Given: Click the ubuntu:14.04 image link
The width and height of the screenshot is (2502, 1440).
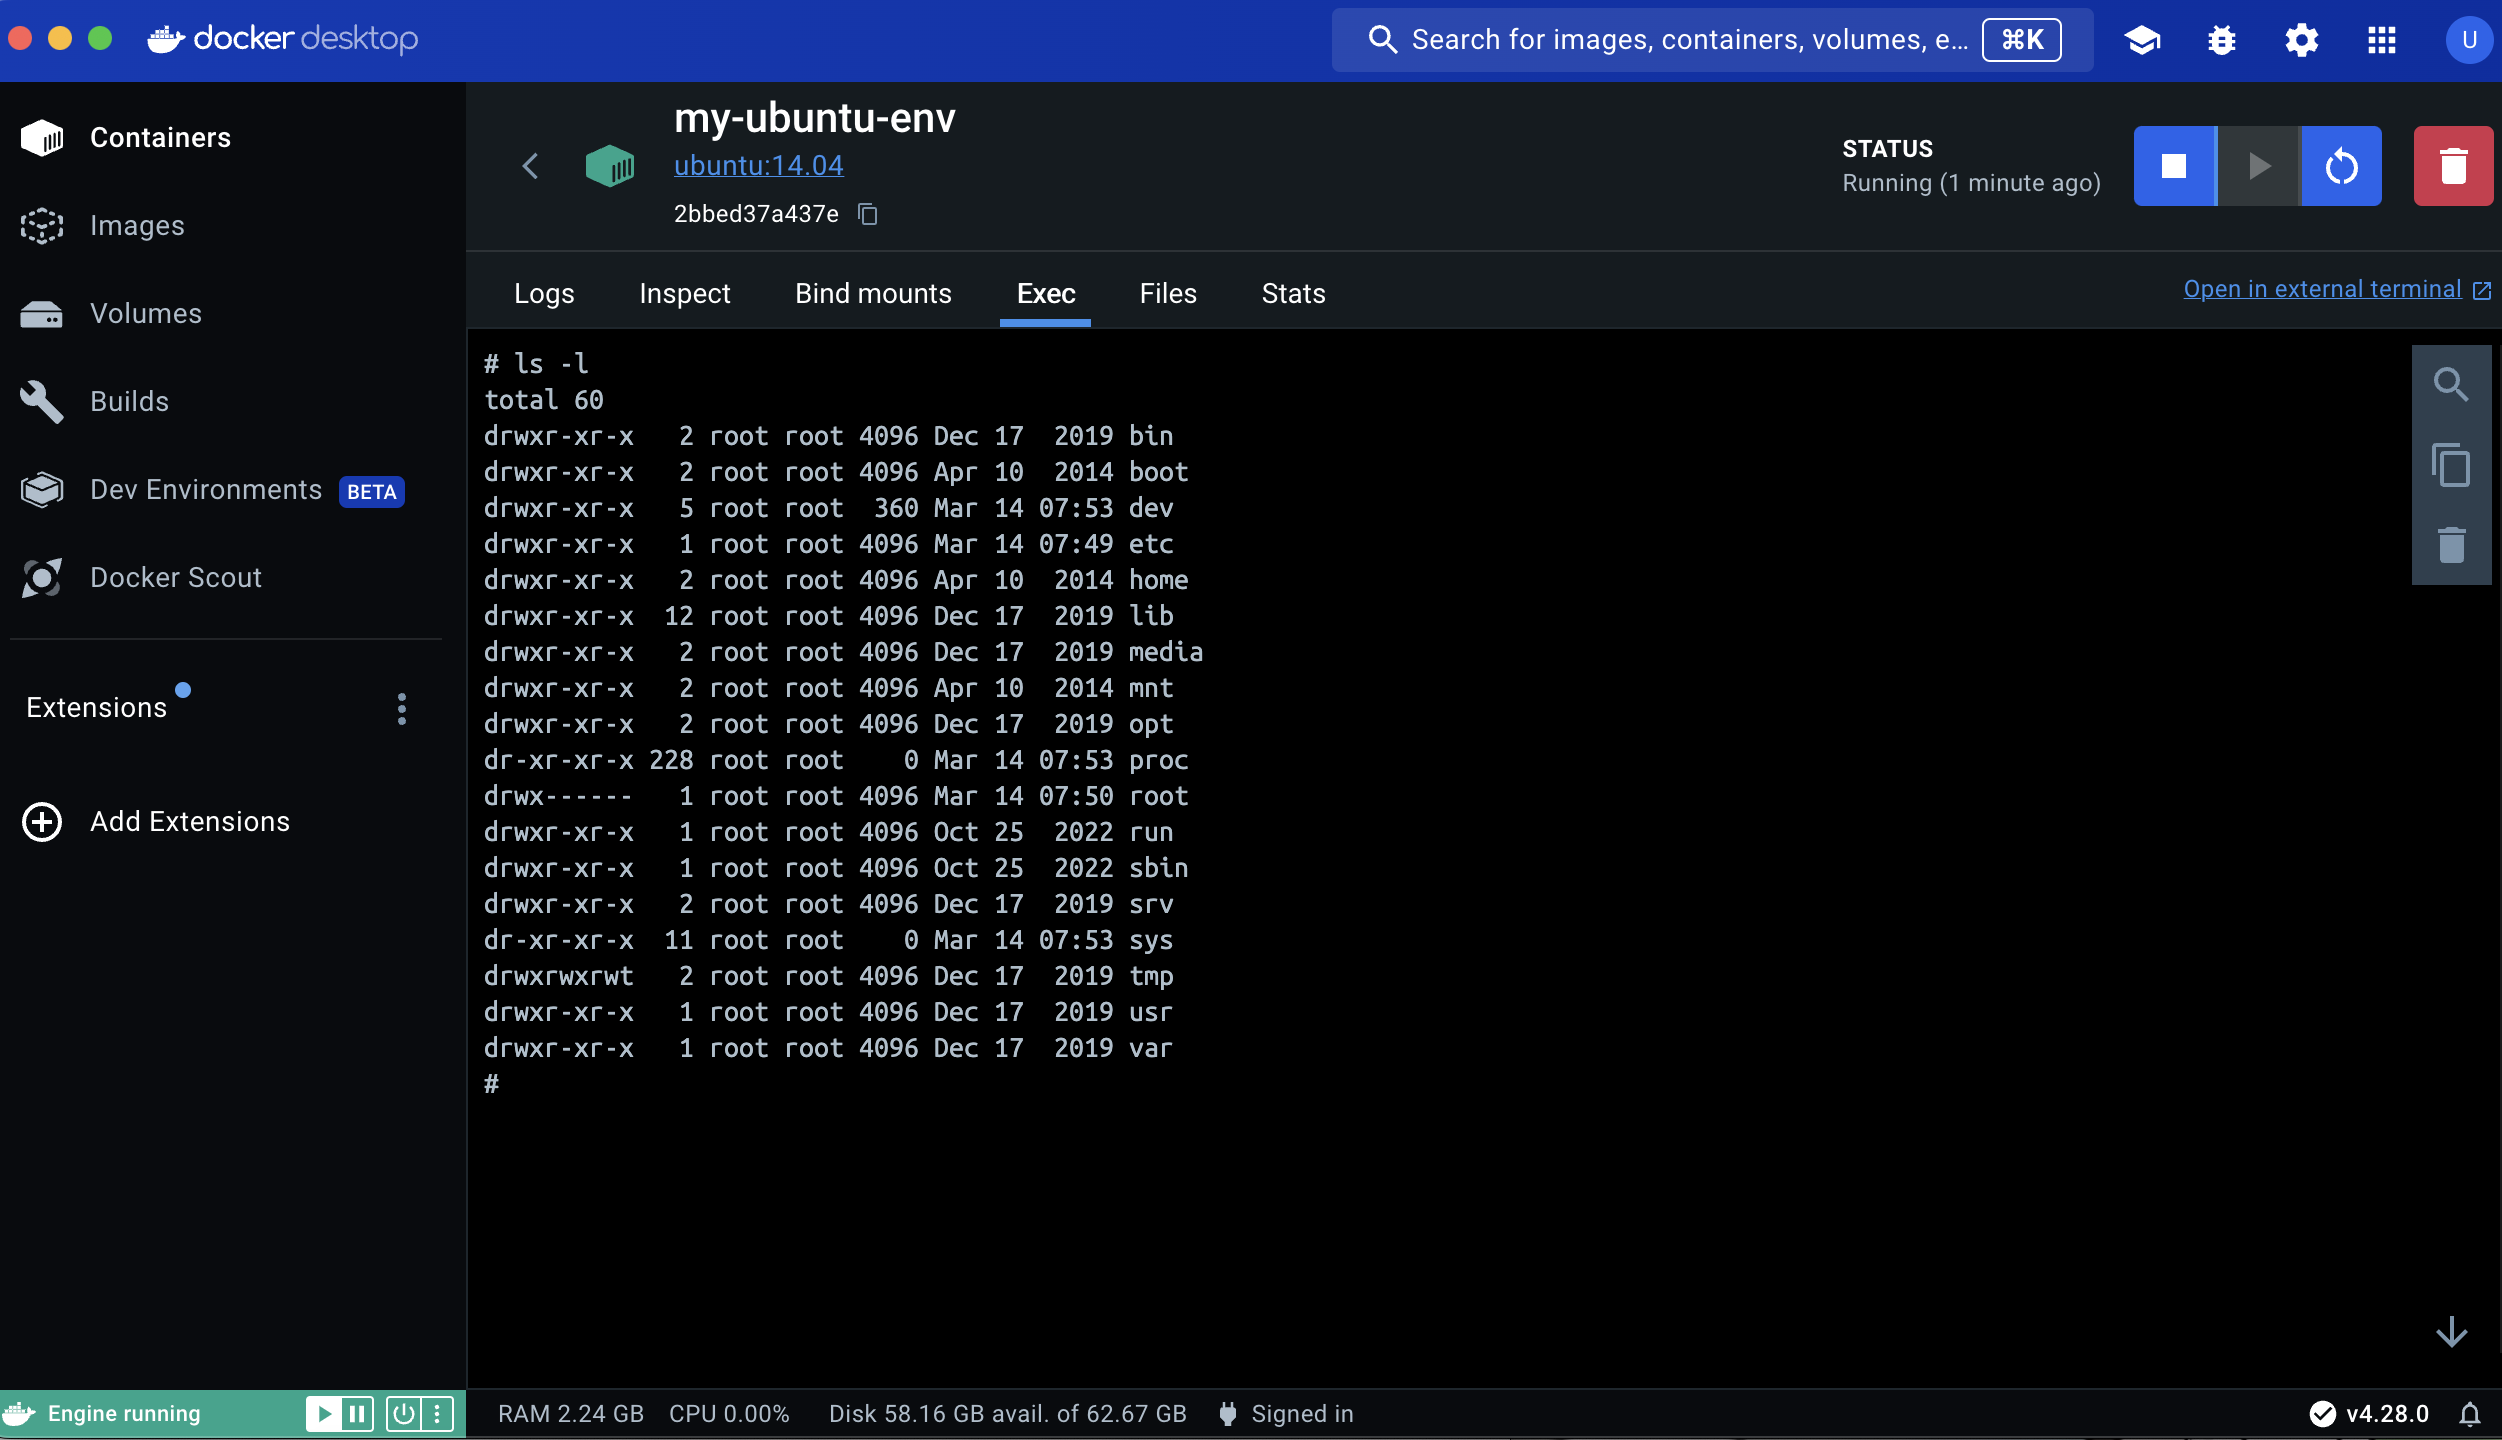Looking at the screenshot, I should [x=758, y=165].
